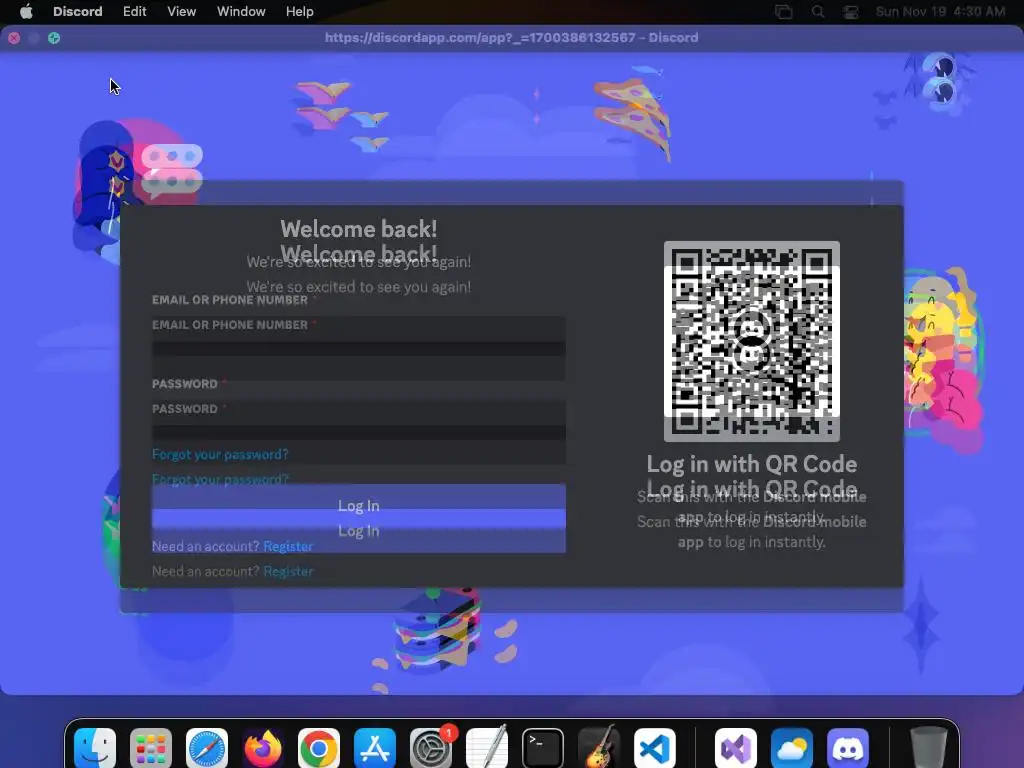Launch Safari from the dock

pos(206,748)
